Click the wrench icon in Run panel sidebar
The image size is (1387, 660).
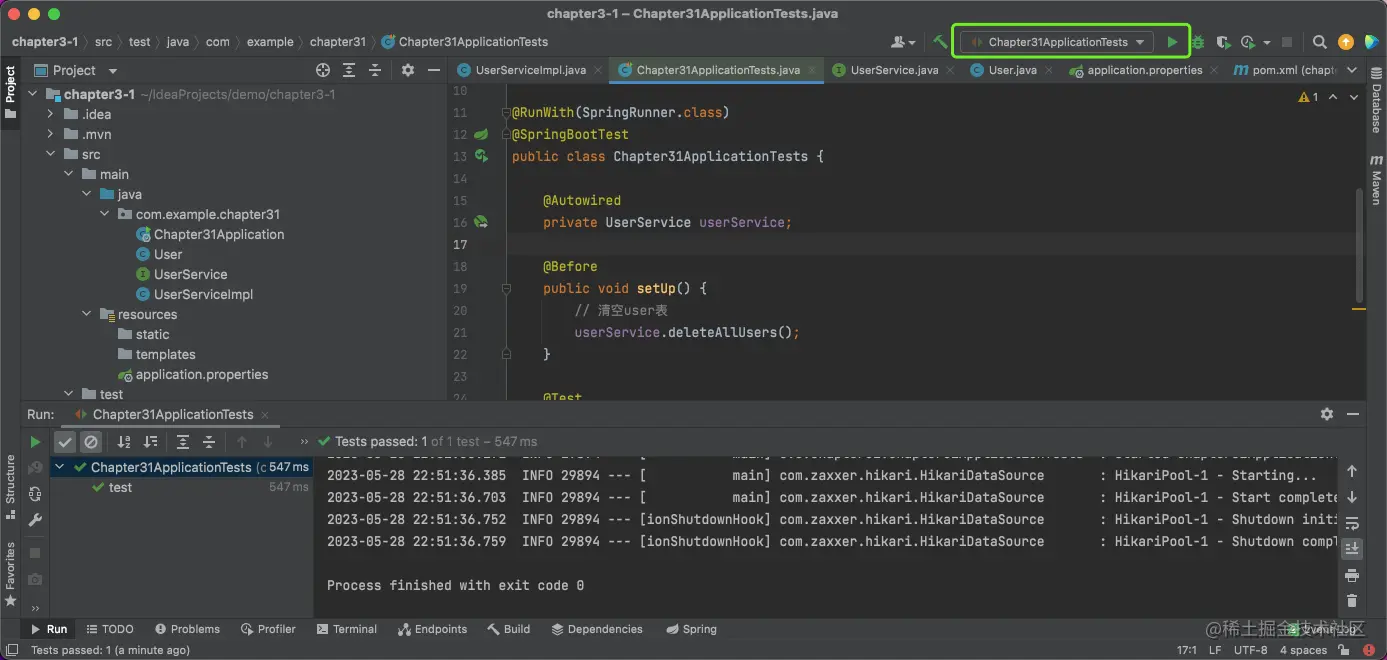(35, 520)
